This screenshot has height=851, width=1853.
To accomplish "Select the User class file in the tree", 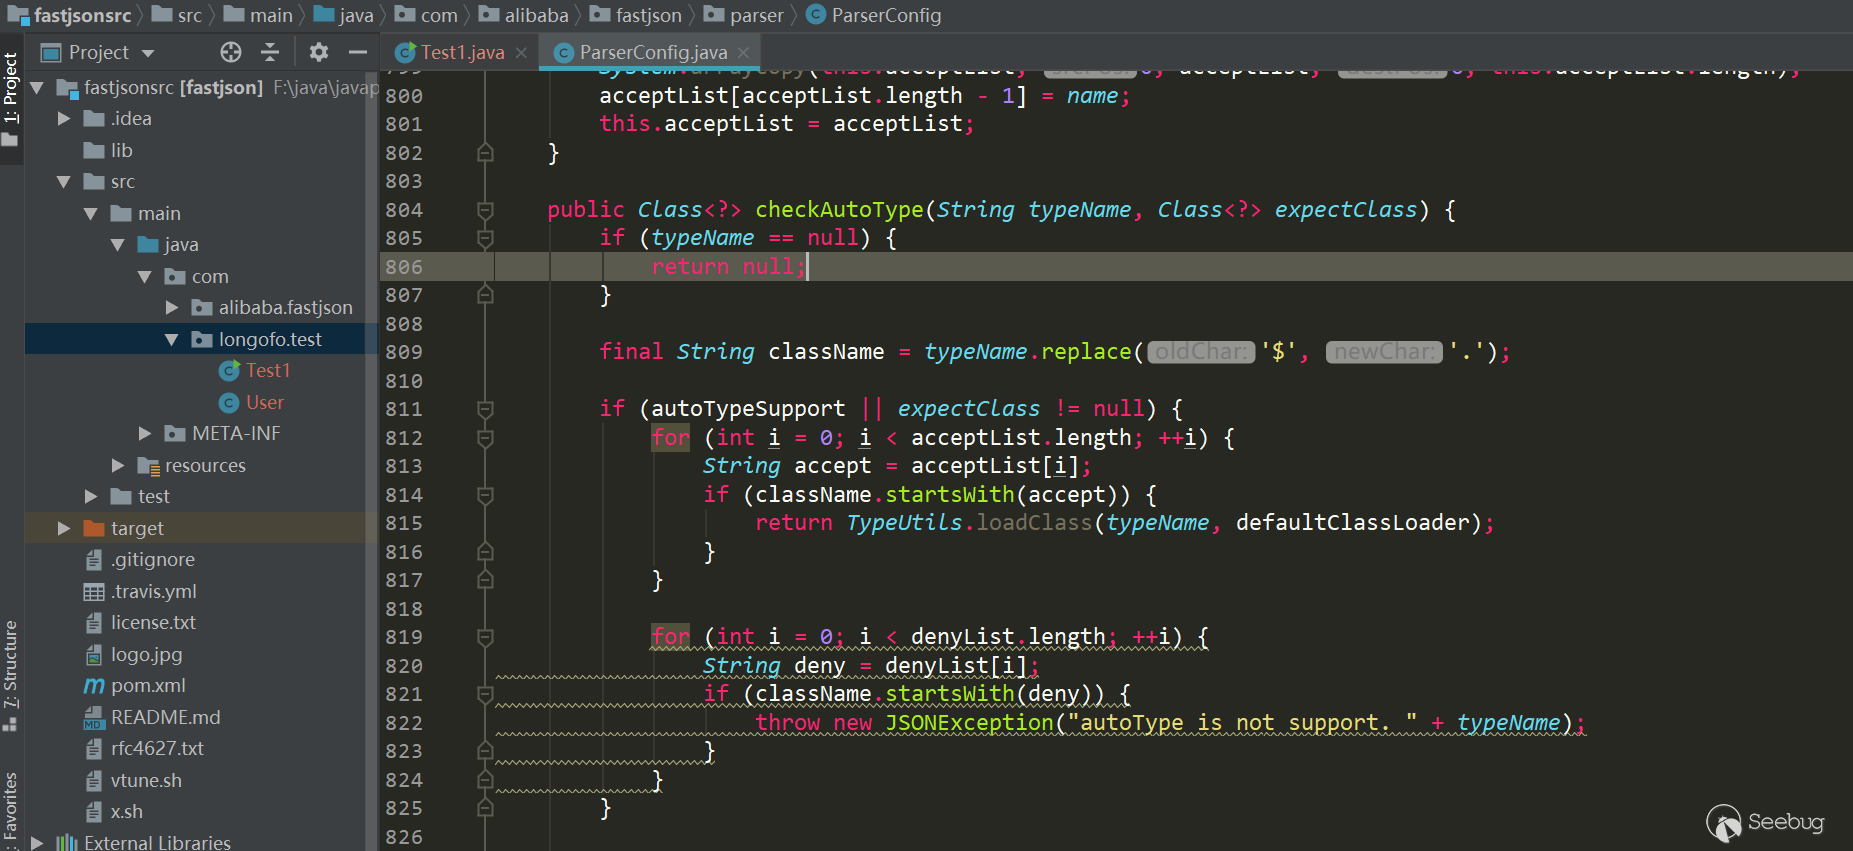I will (x=252, y=402).
